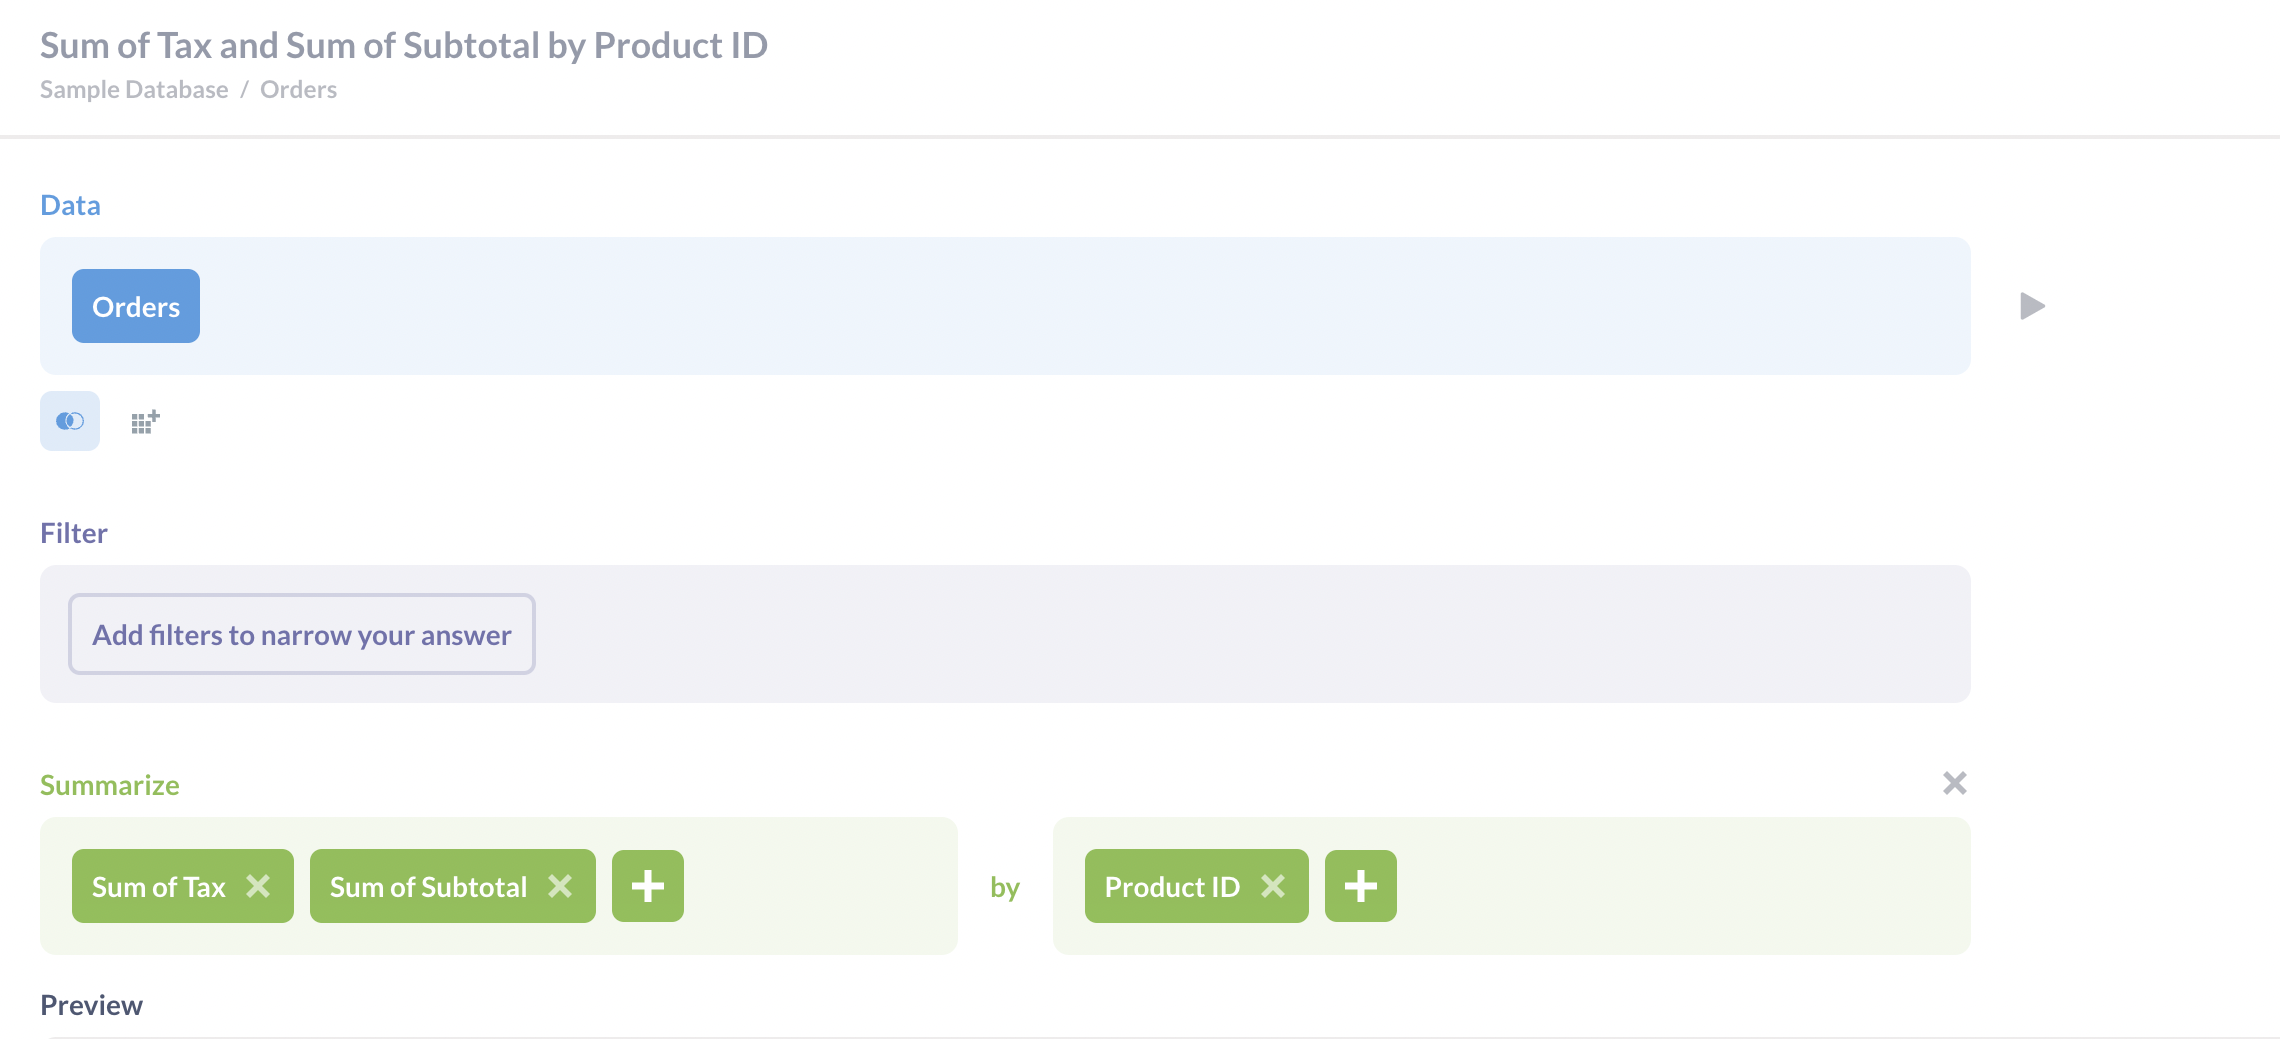Remove the Sum of Subtotal aggregation
The image size is (2280, 1040).
point(561,885)
